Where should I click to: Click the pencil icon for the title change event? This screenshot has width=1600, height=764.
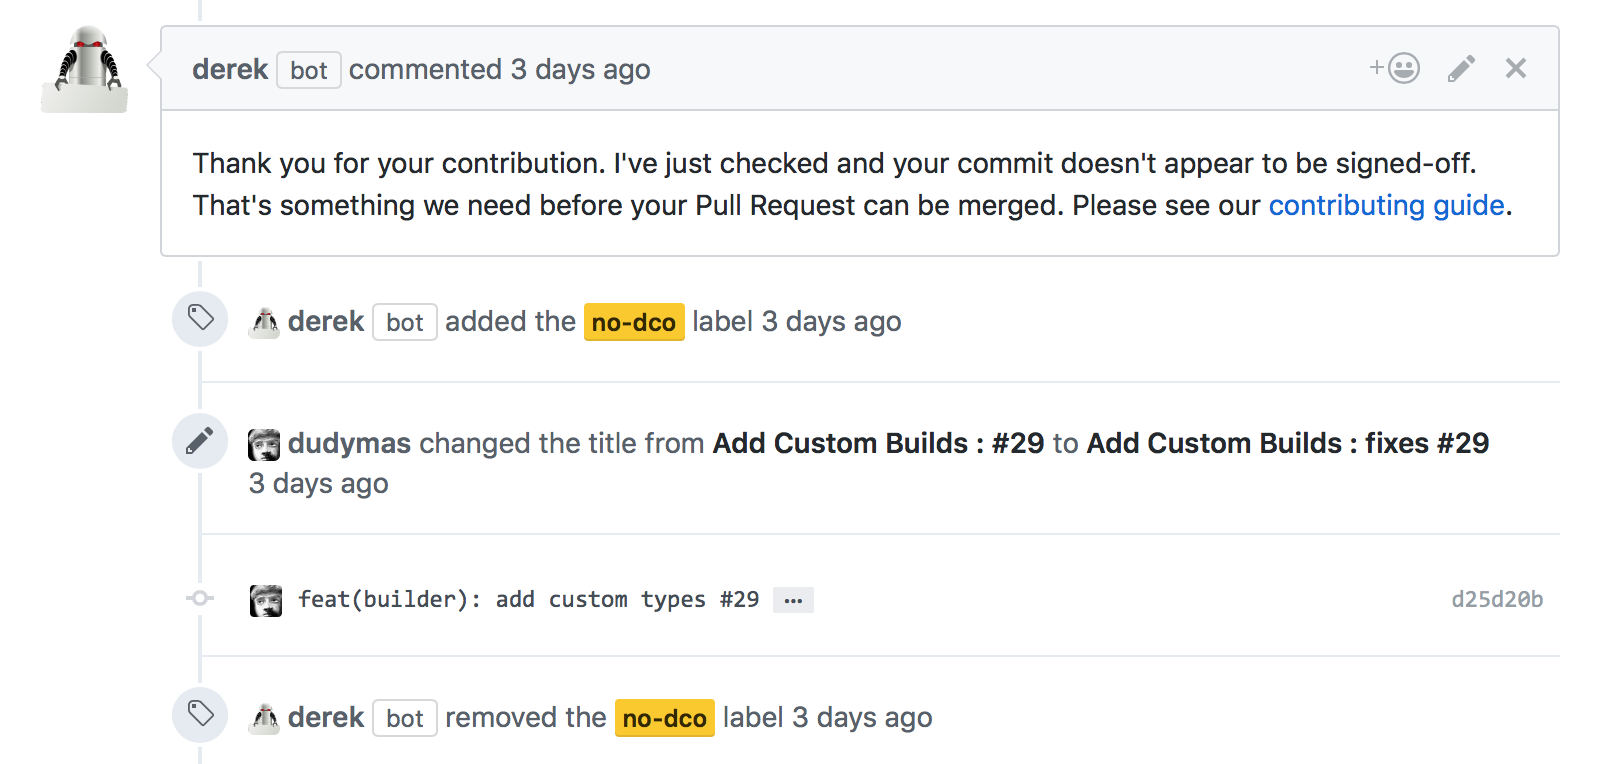point(200,441)
